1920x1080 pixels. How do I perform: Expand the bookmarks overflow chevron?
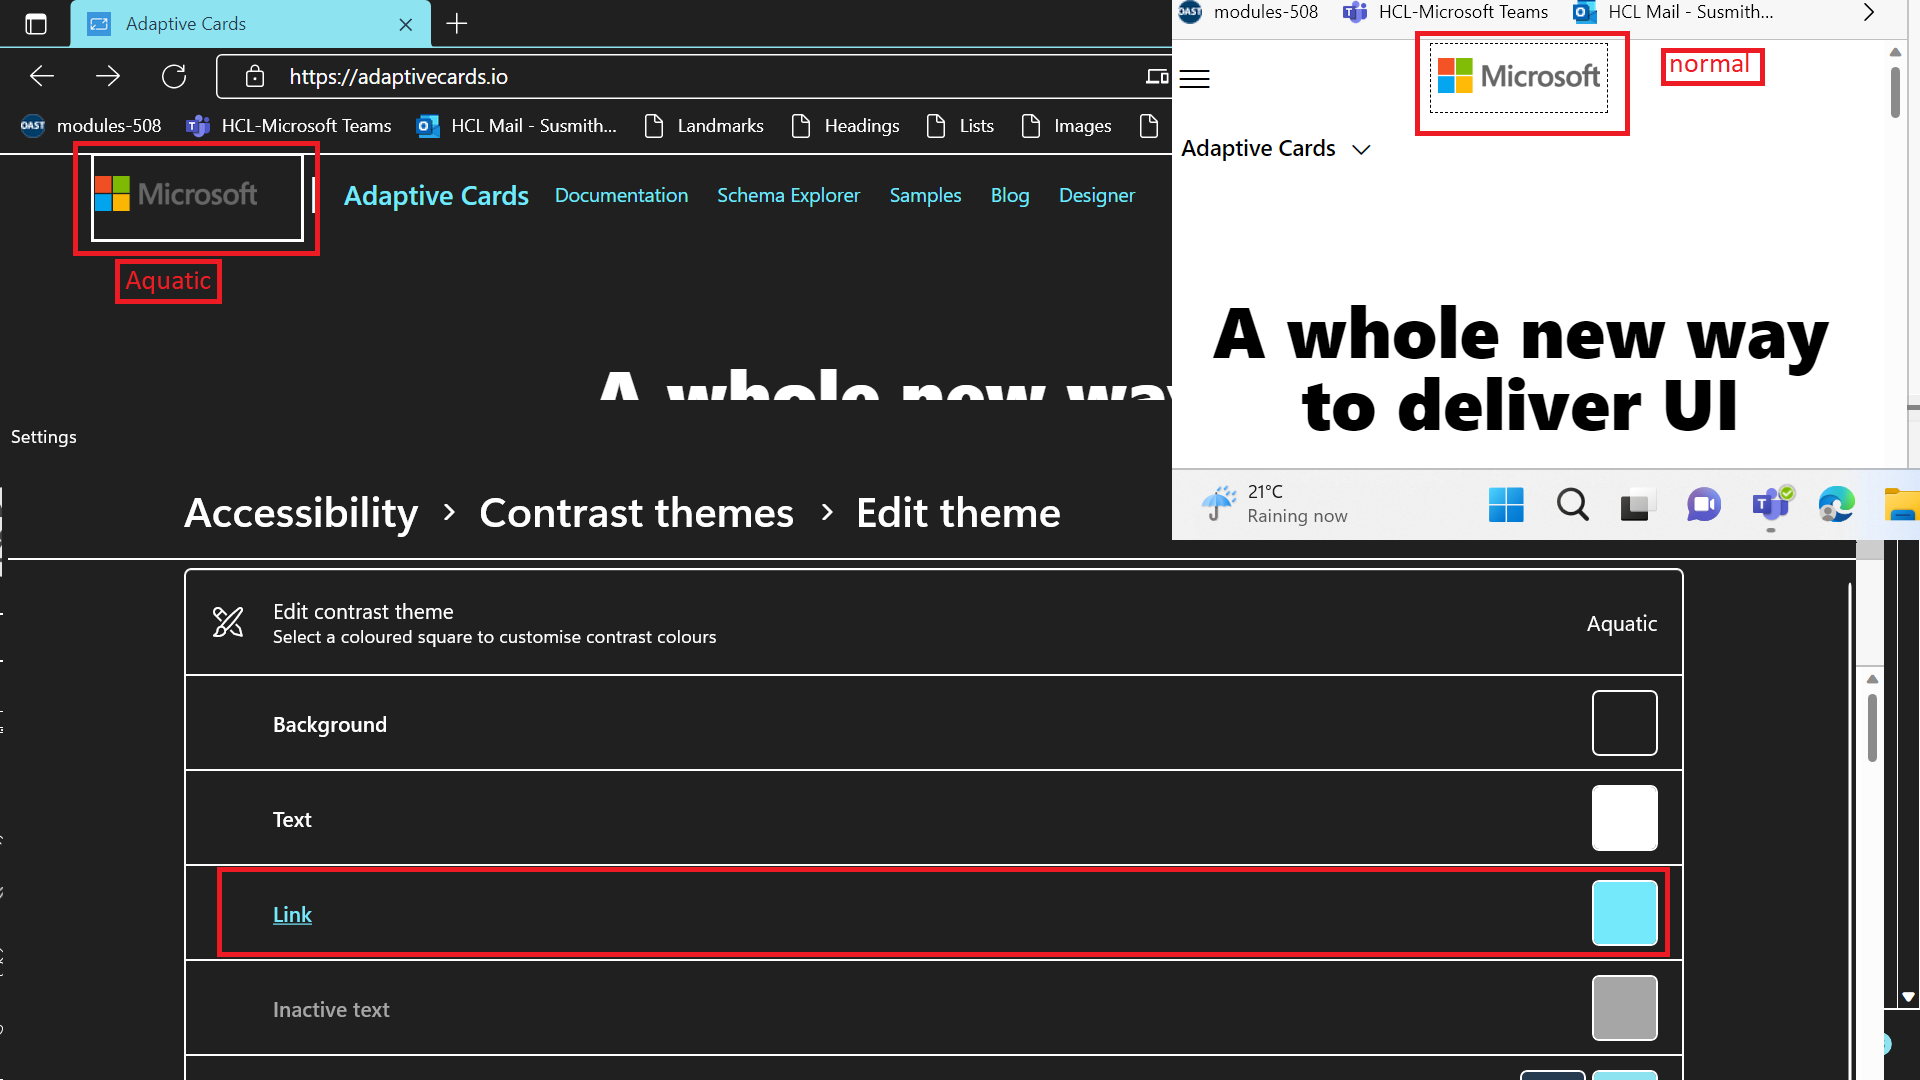click(x=1868, y=13)
